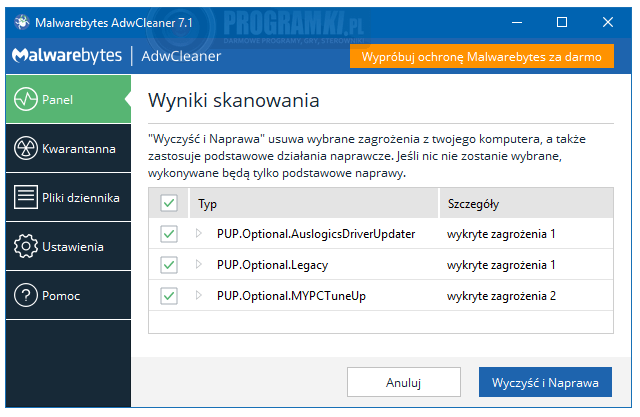Open the Pomoc help section

pos(68,295)
